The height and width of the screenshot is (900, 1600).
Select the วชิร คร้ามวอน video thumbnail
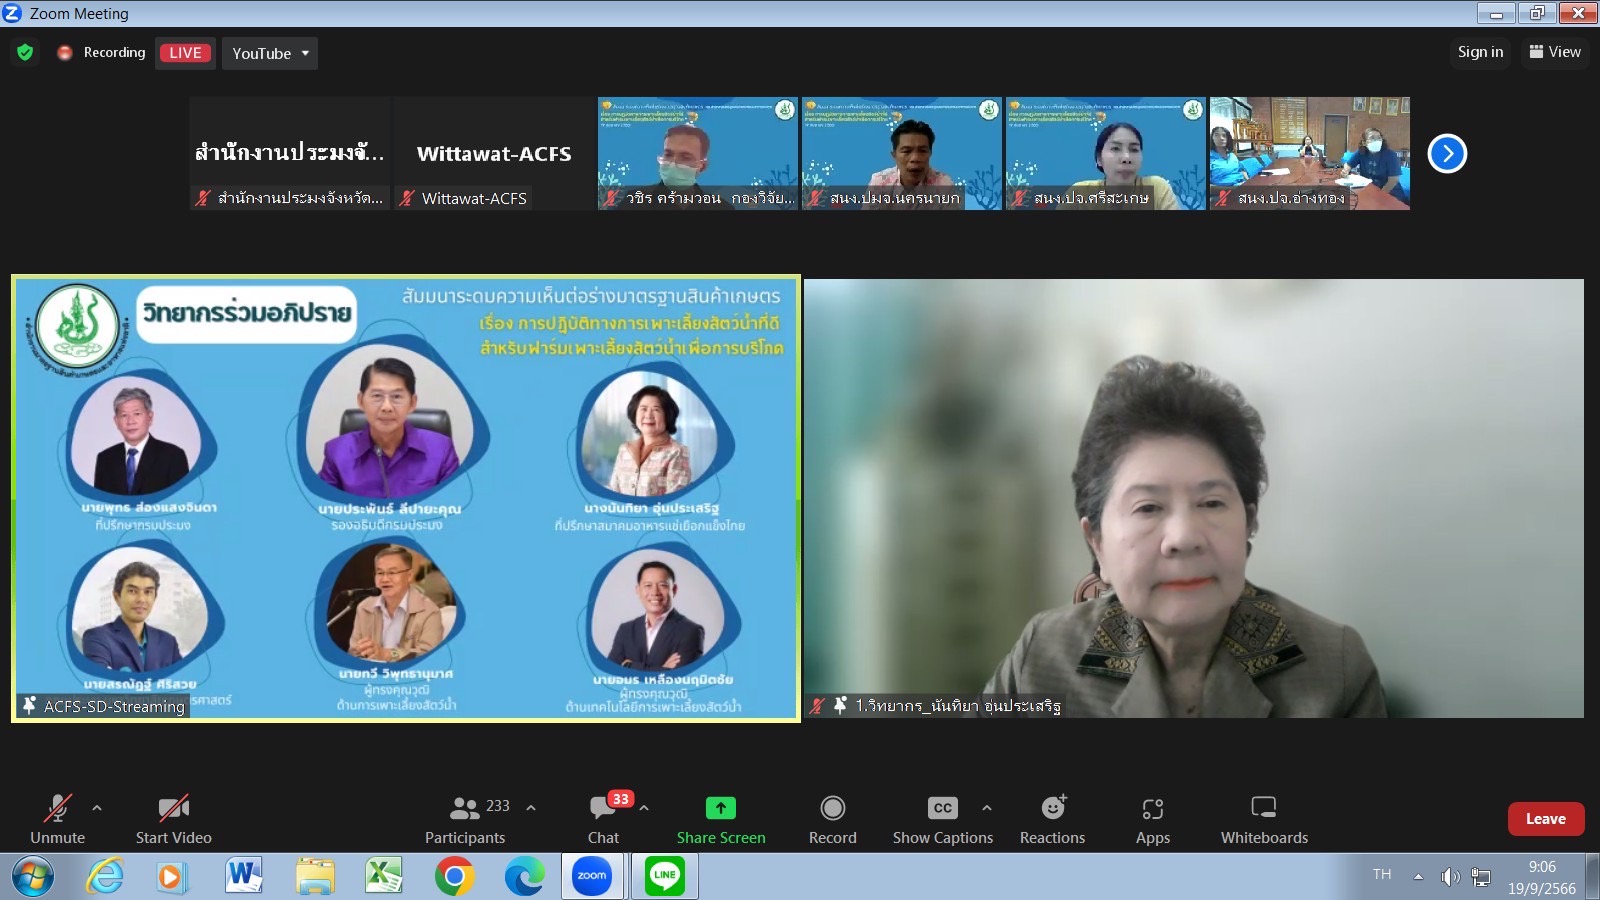coord(698,153)
